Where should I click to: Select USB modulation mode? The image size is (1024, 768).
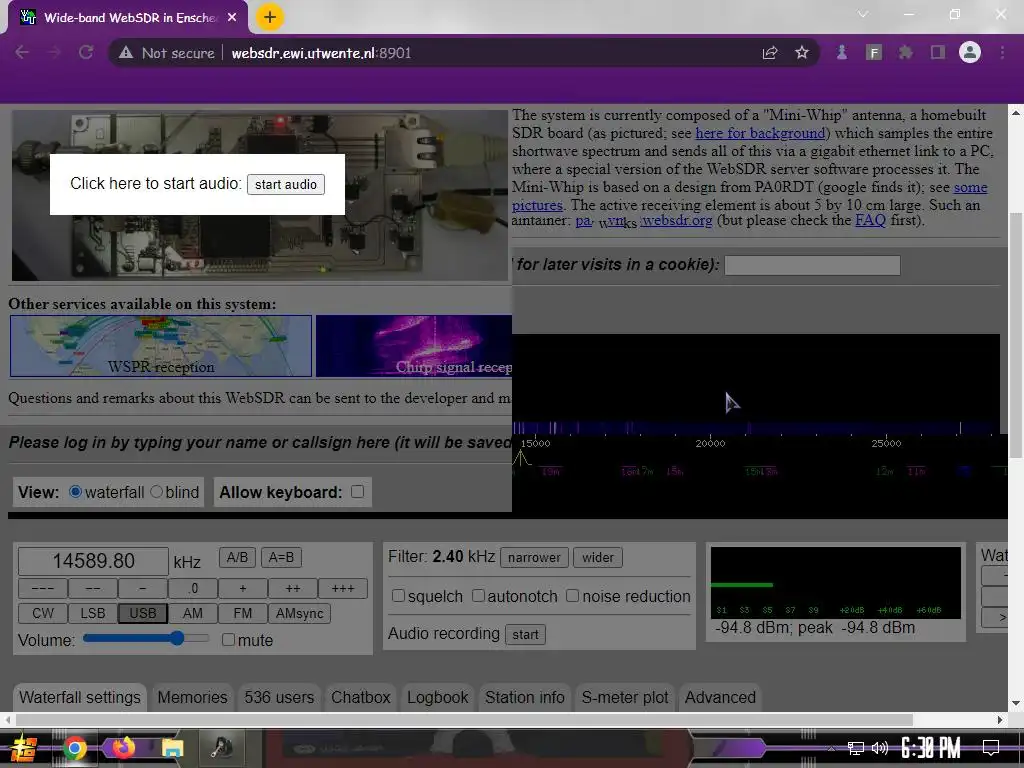pos(142,613)
